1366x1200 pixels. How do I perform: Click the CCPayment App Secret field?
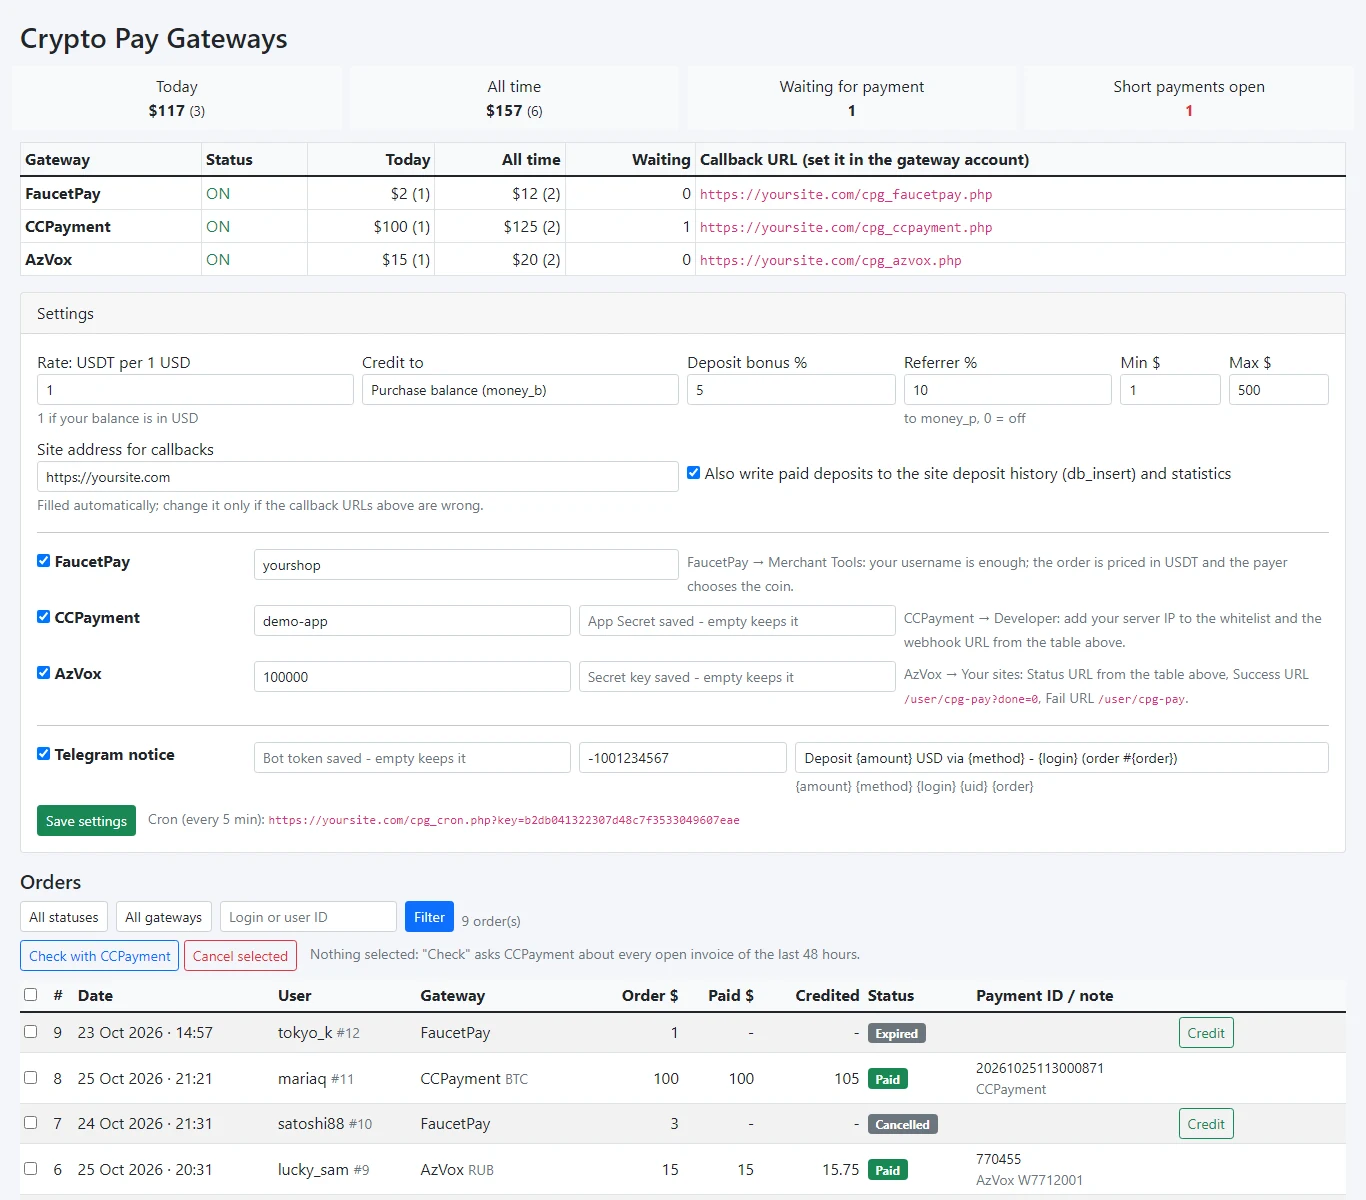coord(737,621)
